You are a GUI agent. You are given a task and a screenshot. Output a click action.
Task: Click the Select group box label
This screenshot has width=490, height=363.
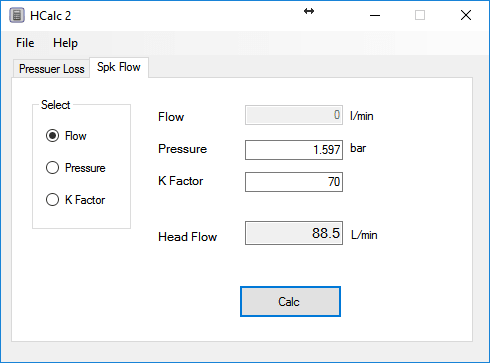(x=55, y=105)
